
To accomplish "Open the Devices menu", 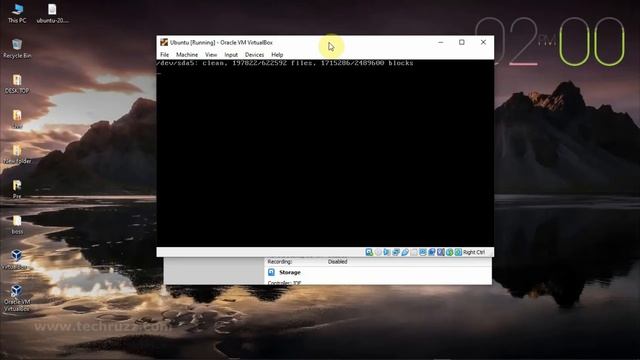I will 254,55.
